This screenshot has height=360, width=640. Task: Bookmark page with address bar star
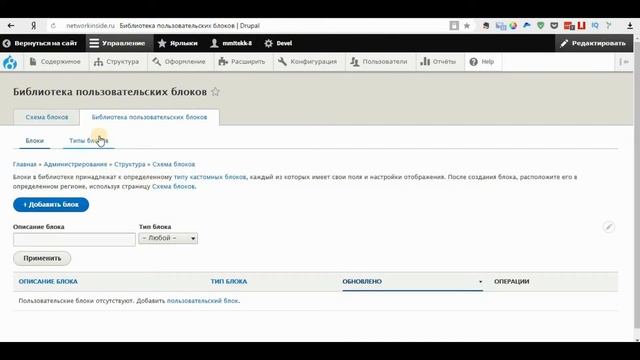point(467,26)
